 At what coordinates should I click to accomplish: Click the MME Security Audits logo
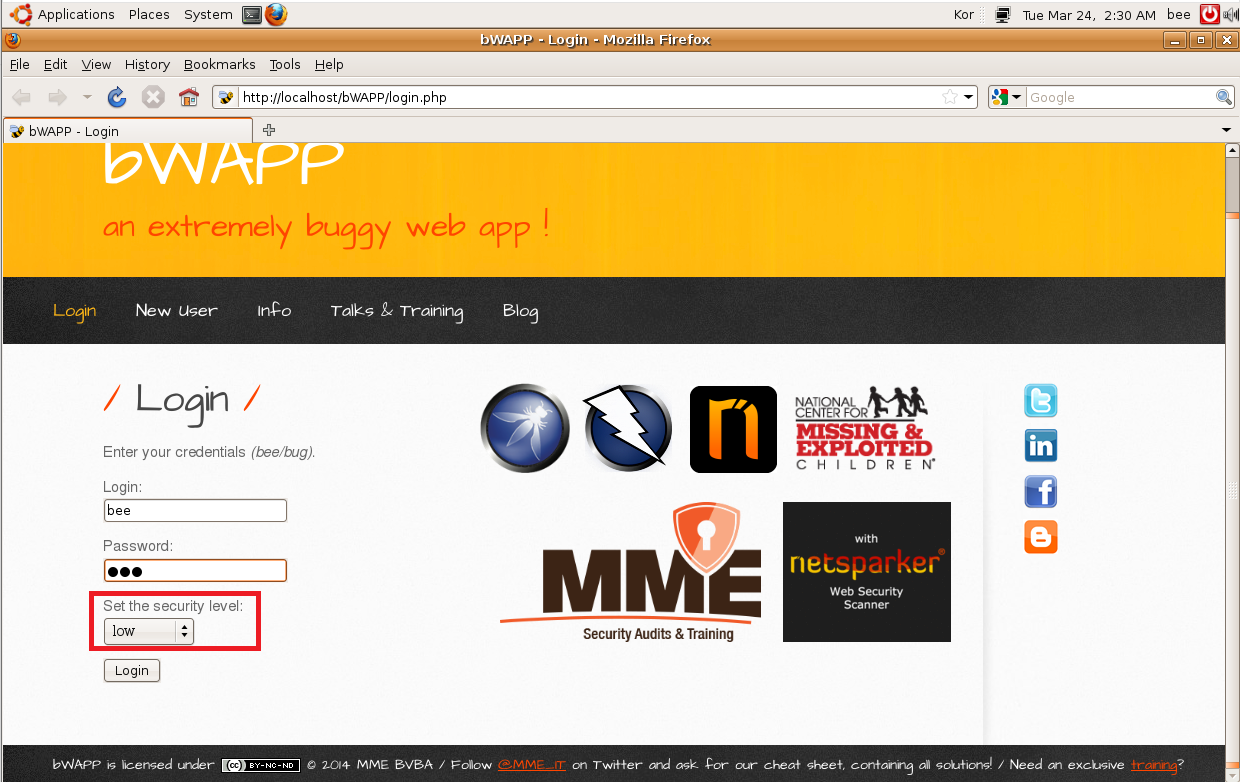(x=630, y=572)
